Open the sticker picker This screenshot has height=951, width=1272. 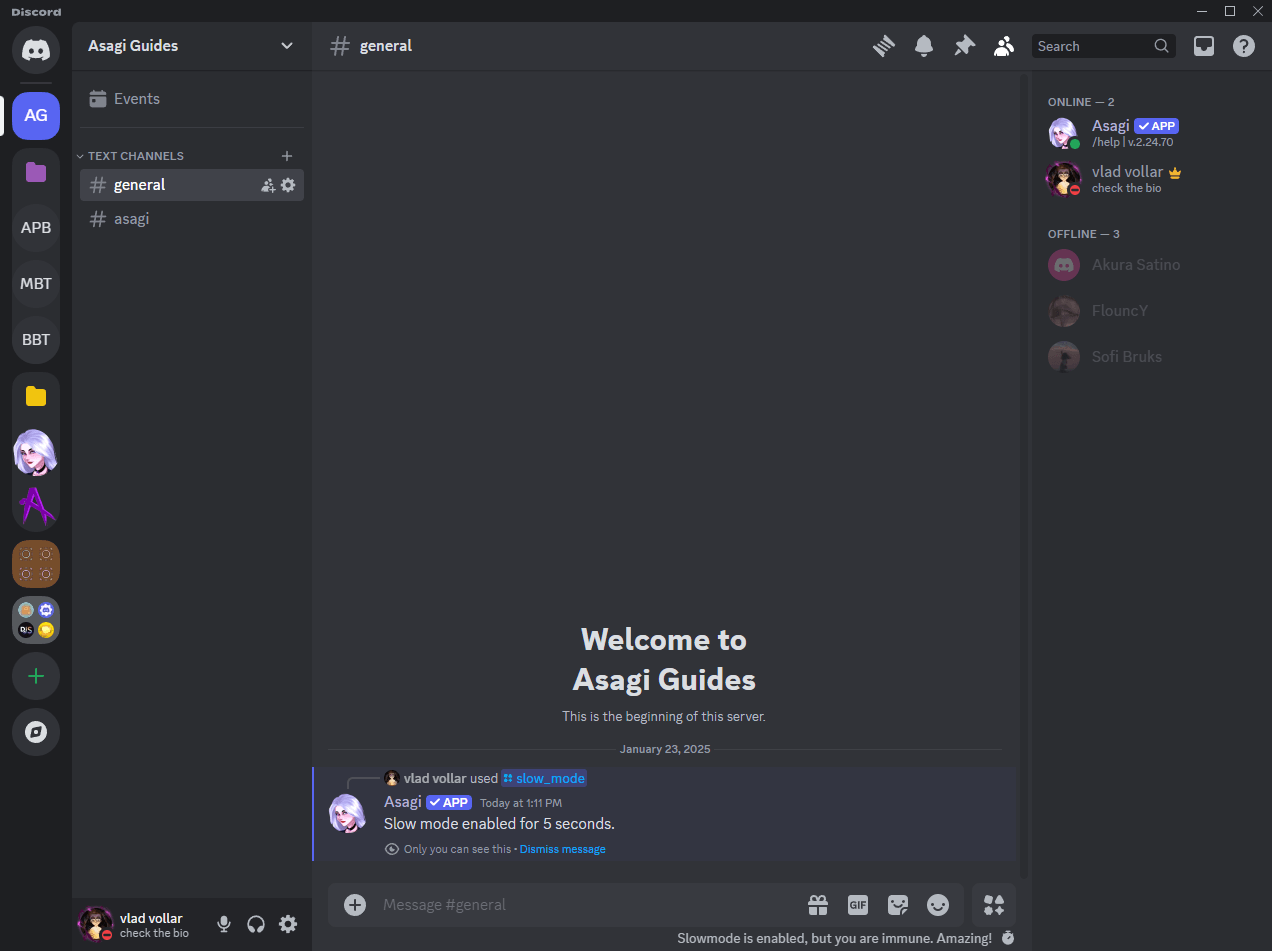tap(898, 905)
